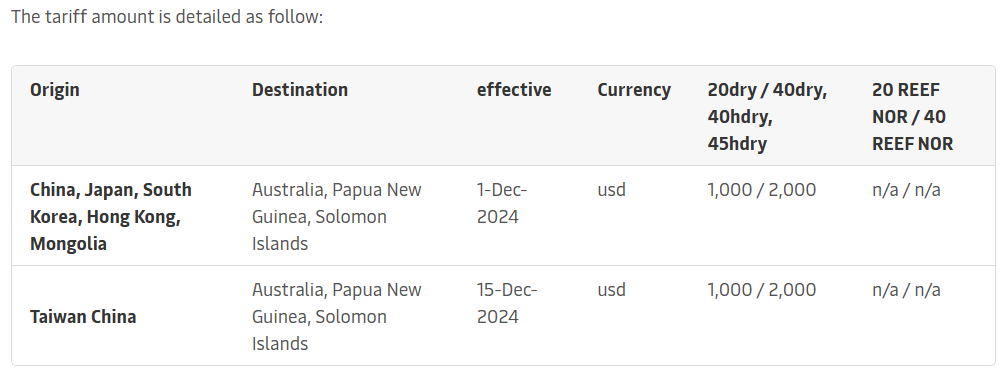Click n/a / n/a in the Taiwan China row
1008x379 pixels.
[x=906, y=290]
